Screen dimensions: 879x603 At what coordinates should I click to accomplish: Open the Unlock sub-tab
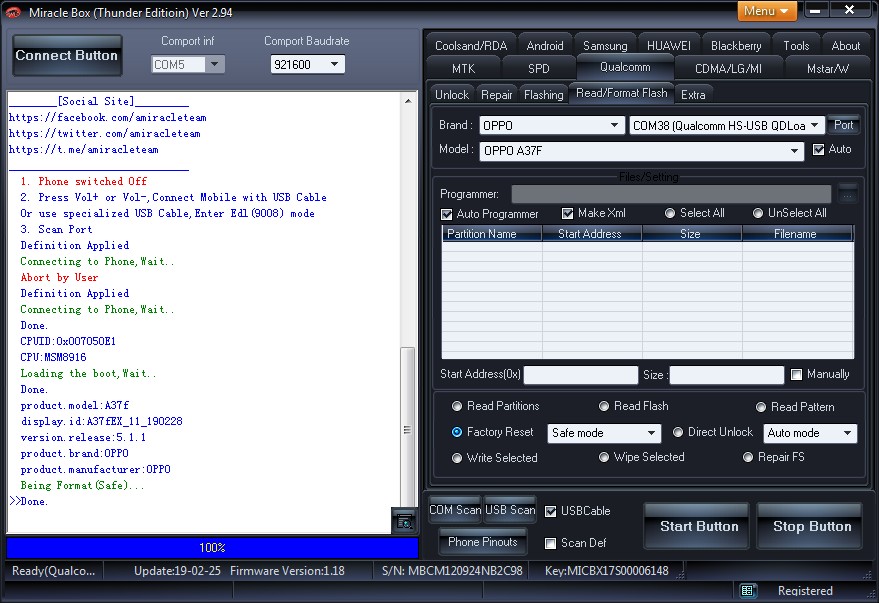[x=452, y=95]
